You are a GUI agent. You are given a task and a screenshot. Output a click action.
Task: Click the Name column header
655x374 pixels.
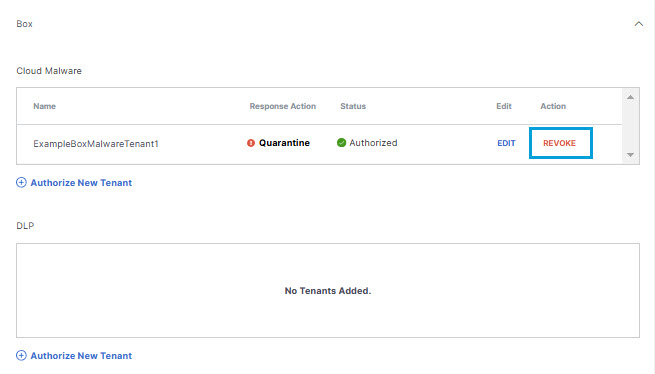point(44,106)
